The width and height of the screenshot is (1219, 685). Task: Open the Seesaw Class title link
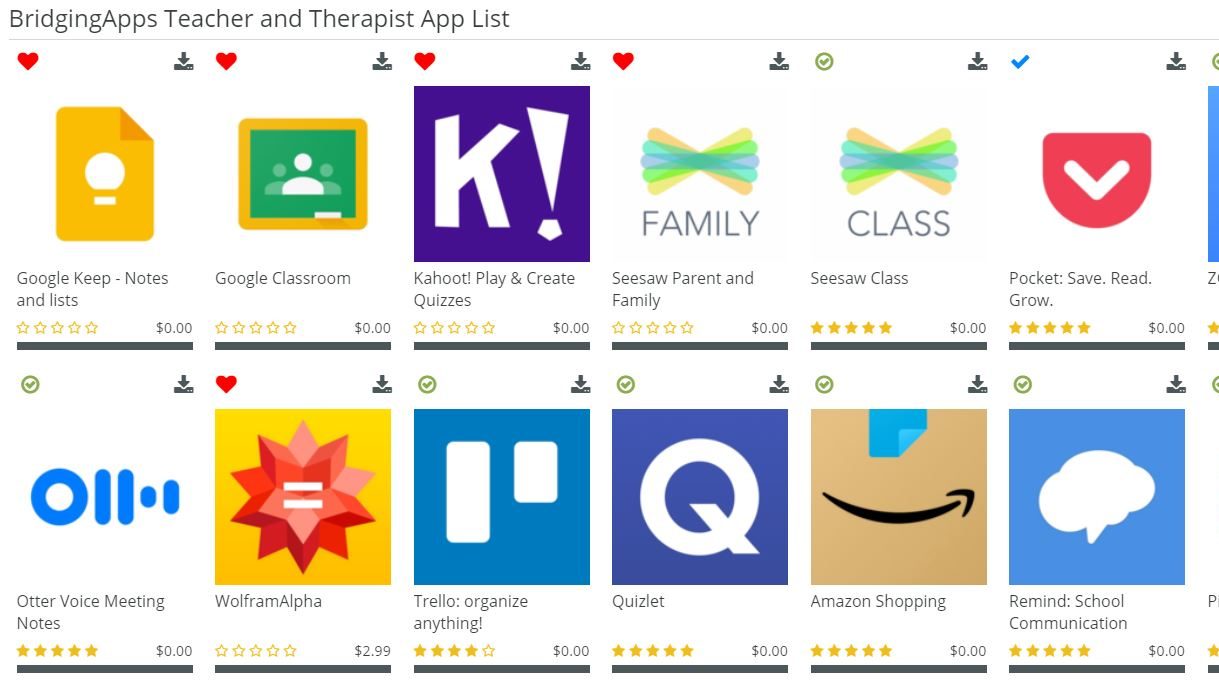[859, 278]
